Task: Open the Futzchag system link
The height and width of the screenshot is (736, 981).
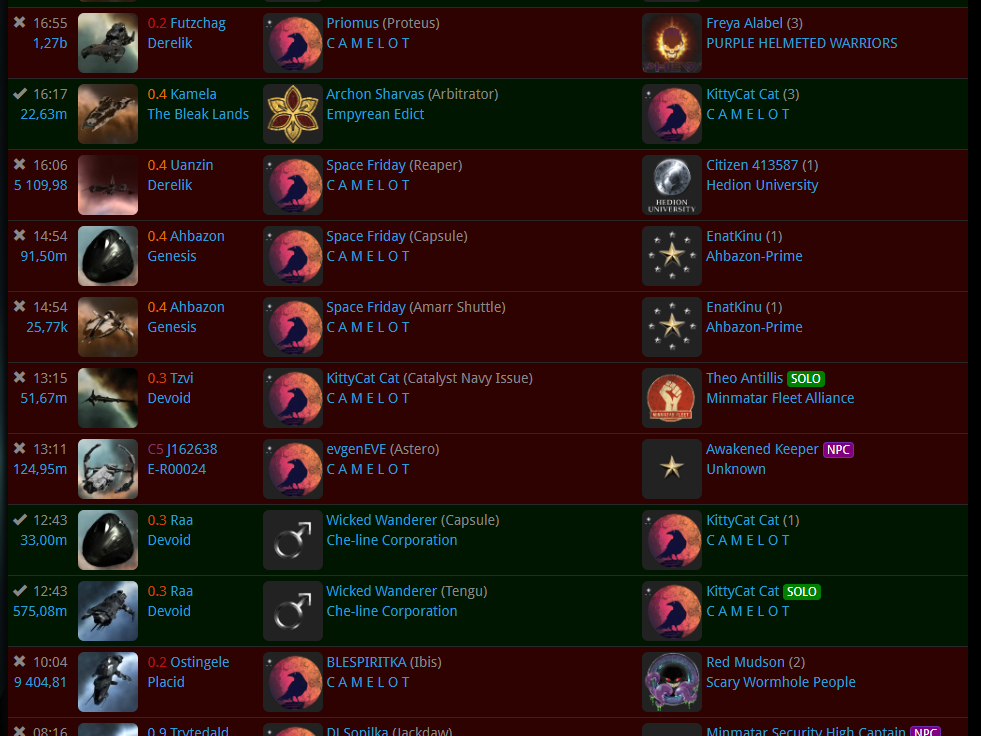Action: pyautogui.click(x=198, y=23)
